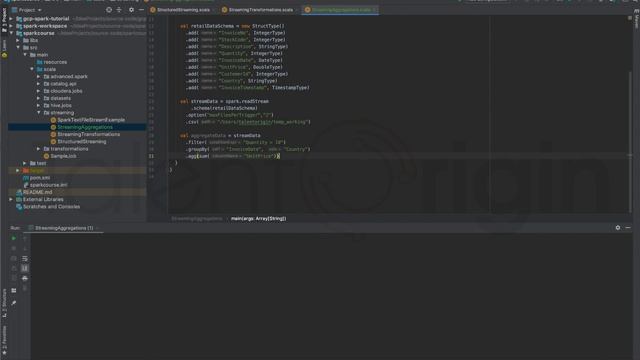Viewport: 640px width, 360px height.
Task: Place cursor on .filter code line
Action: coord(236,142)
